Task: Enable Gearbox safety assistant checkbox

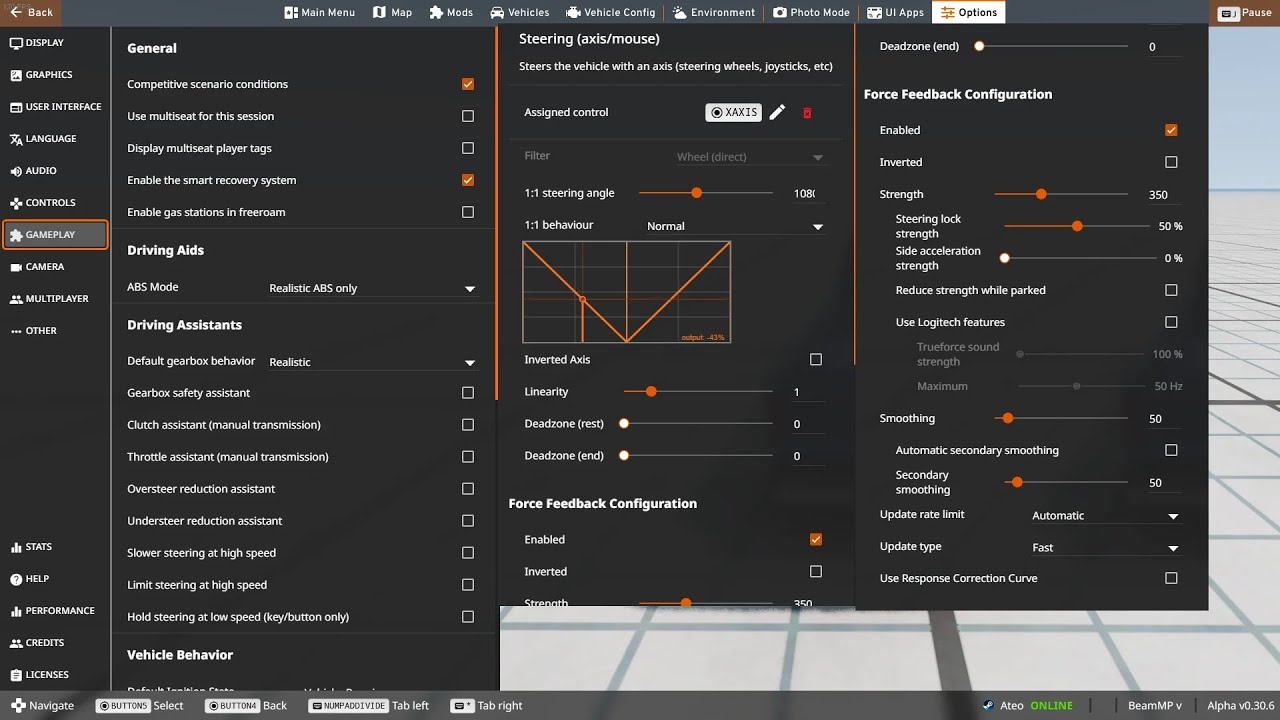Action: point(468,393)
